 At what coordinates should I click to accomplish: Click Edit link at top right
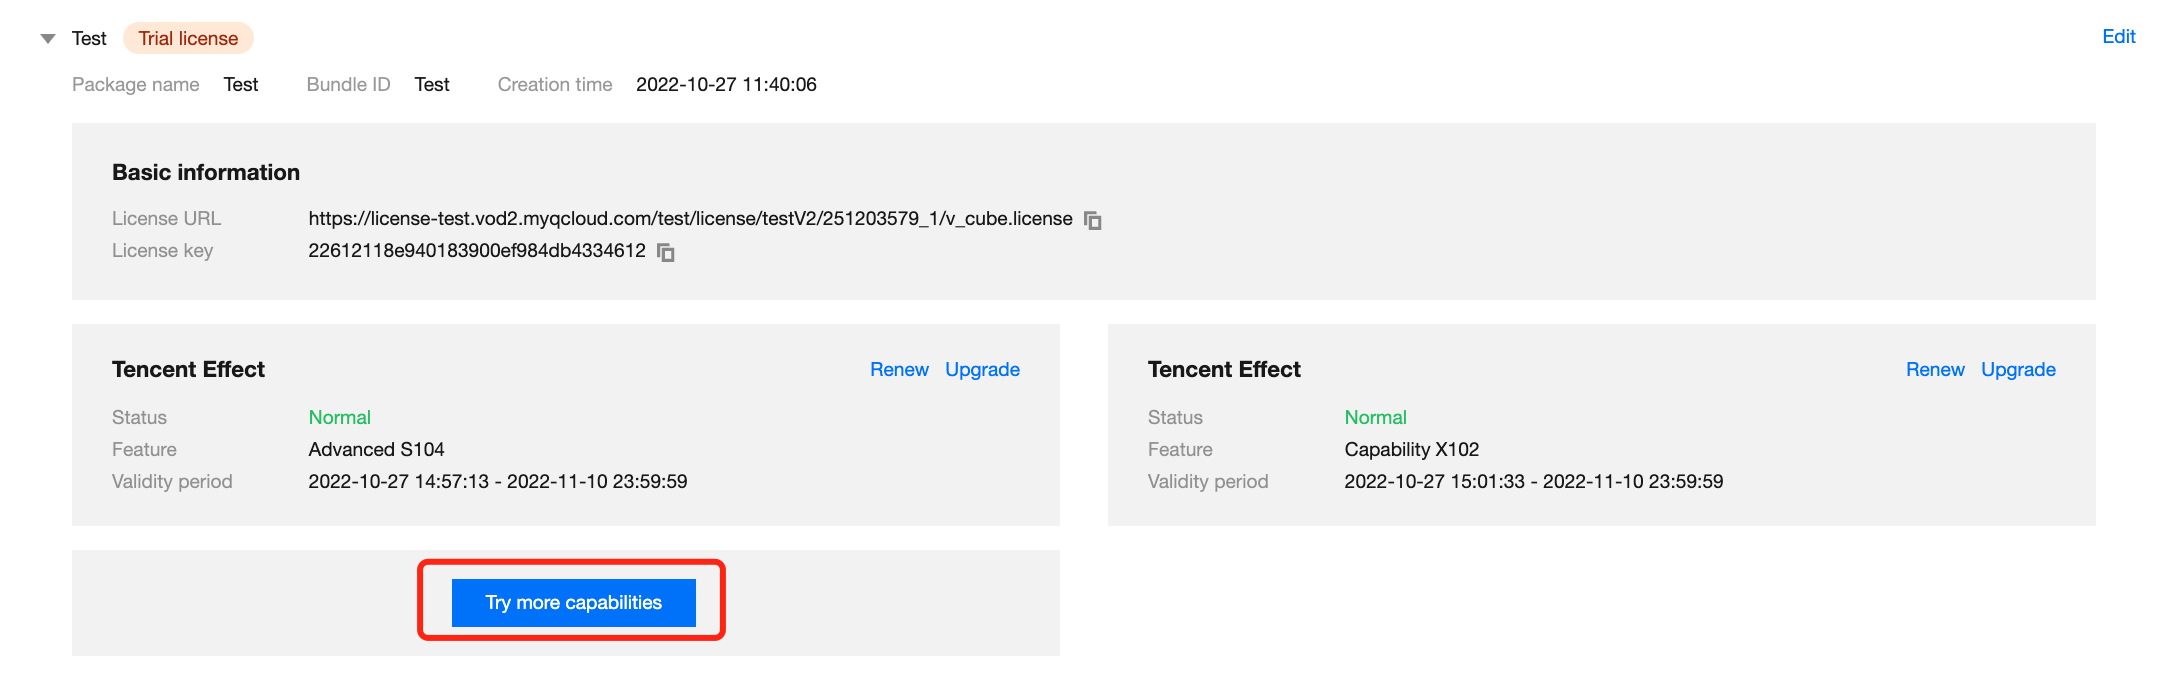tap(2118, 37)
